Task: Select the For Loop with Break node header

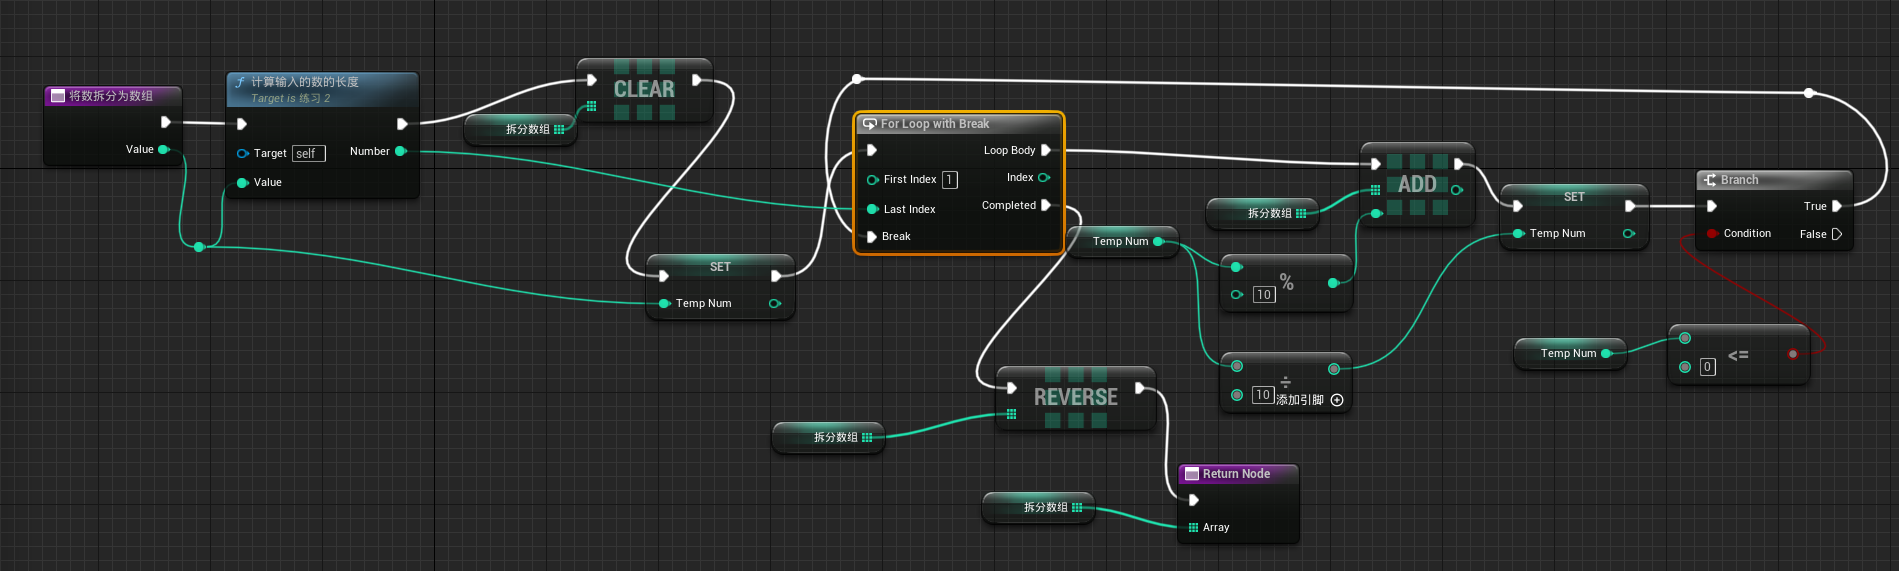Action: [958, 124]
